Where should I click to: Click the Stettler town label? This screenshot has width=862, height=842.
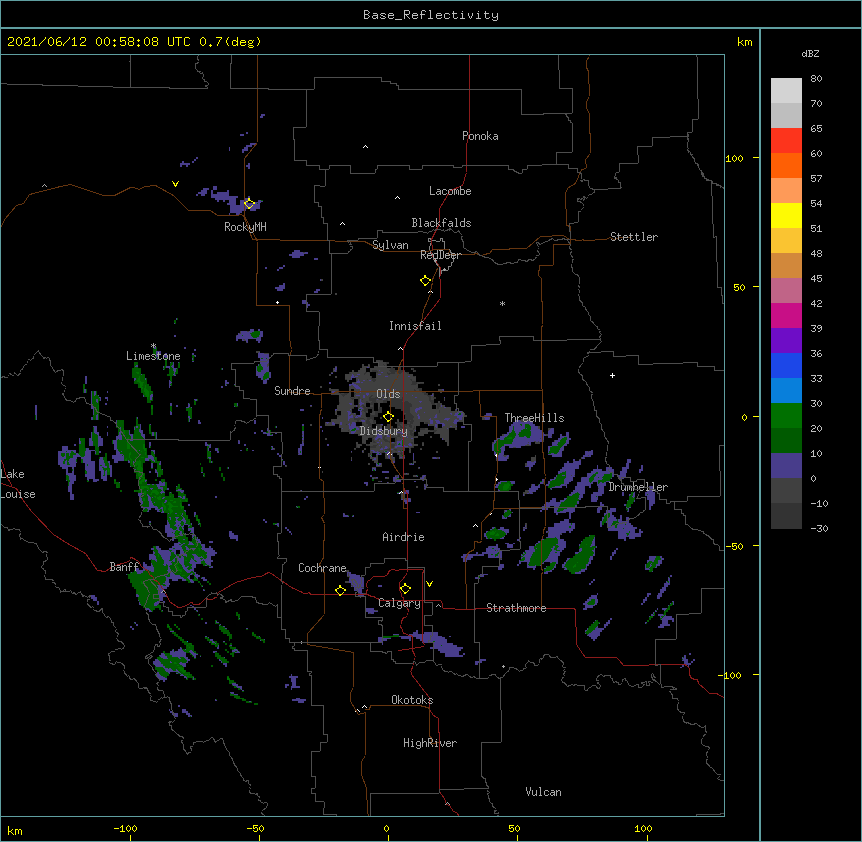634,237
